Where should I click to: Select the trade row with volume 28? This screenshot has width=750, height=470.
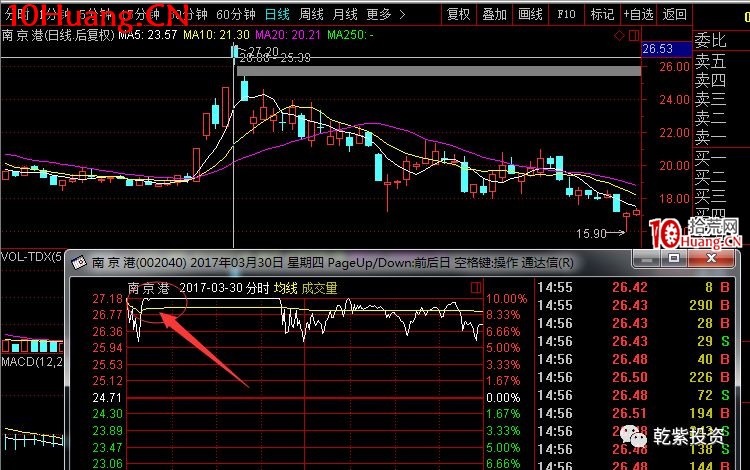[633, 324]
